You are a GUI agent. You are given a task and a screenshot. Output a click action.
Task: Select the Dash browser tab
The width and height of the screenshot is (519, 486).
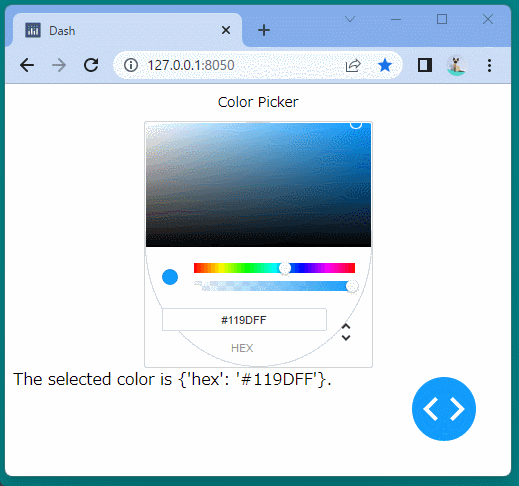(x=128, y=30)
